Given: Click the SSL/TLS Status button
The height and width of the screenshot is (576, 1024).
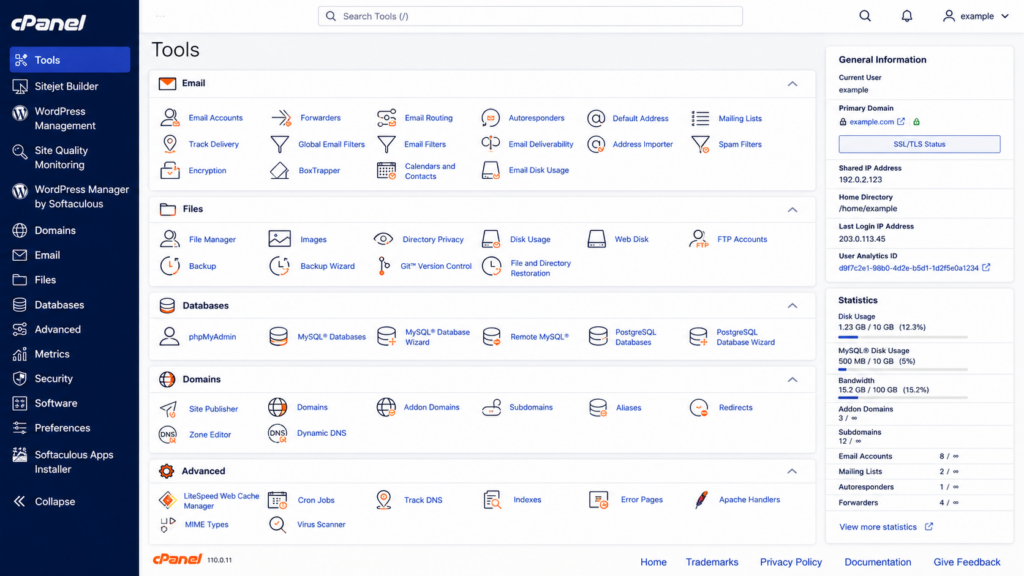Looking at the screenshot, I should coord(919,144).
